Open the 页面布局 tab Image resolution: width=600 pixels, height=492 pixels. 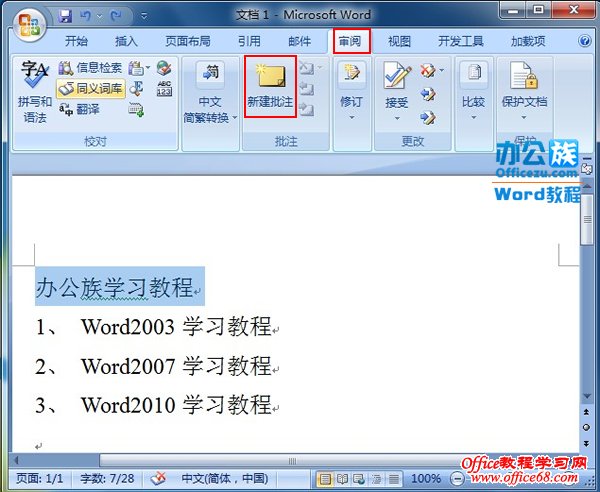pos(188,41)
